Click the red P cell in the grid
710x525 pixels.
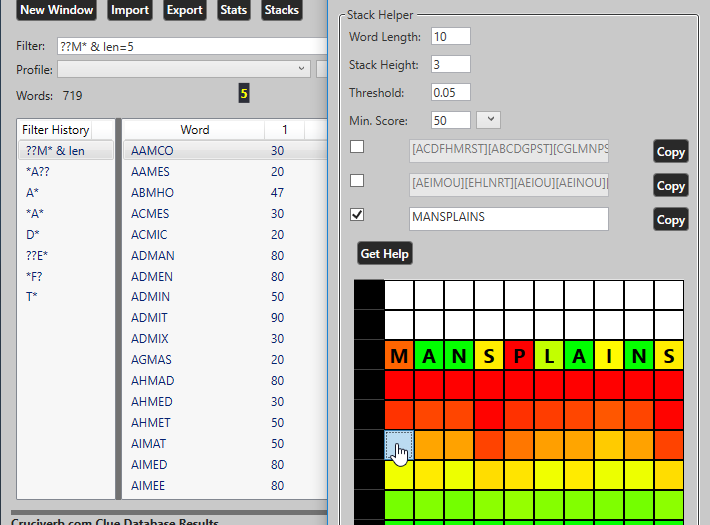click(519, 356)
